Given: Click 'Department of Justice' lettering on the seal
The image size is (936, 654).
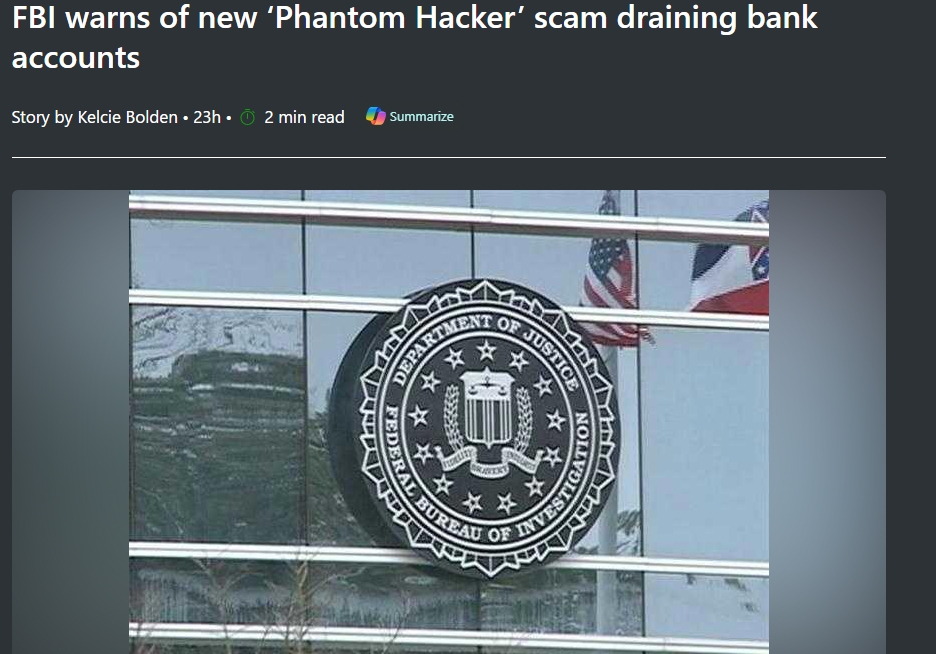Looking at the screenshot, I should pyautogui.click(x=485, y=344).
